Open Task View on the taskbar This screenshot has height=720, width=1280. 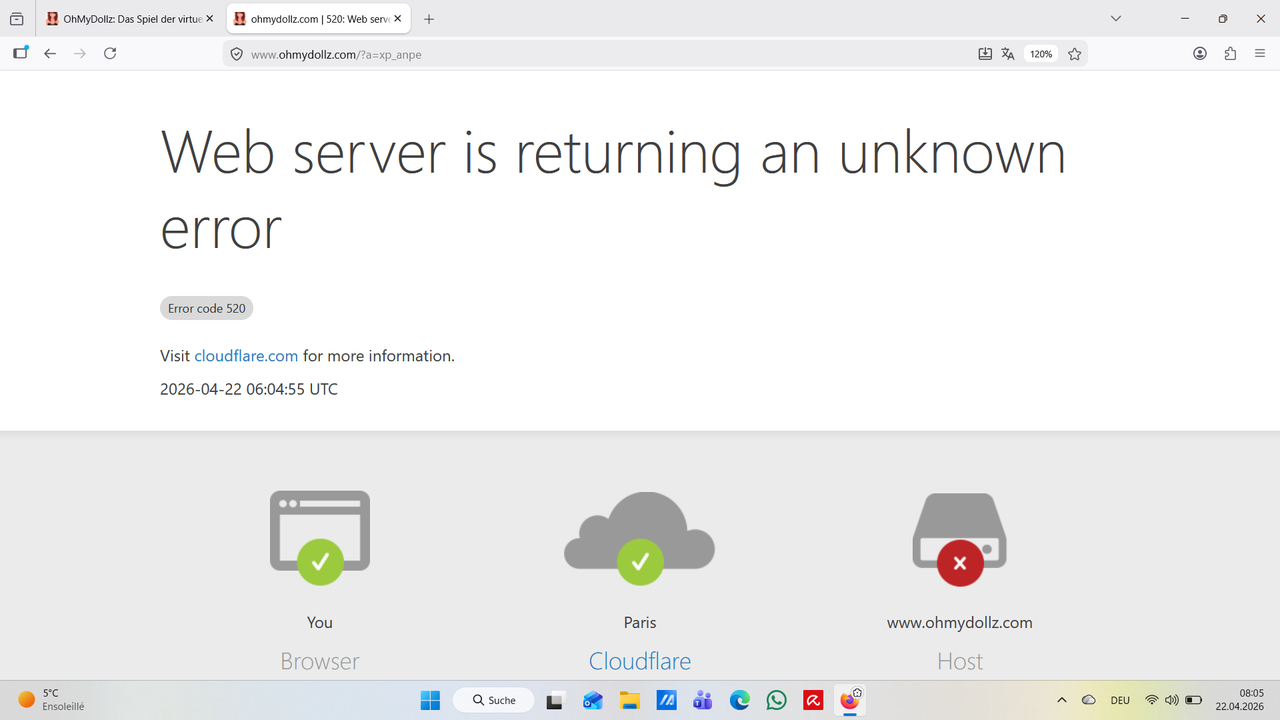554,700
